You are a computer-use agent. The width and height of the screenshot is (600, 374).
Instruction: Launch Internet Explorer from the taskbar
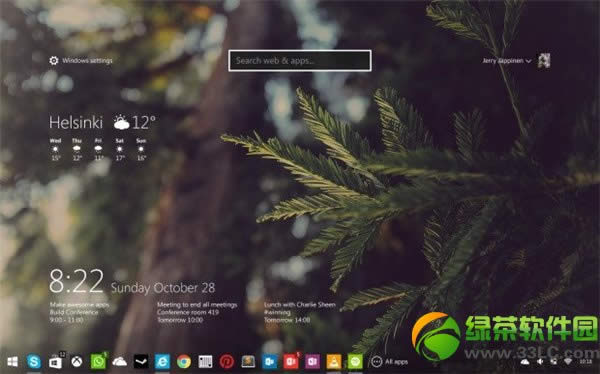tap(162, 361)
